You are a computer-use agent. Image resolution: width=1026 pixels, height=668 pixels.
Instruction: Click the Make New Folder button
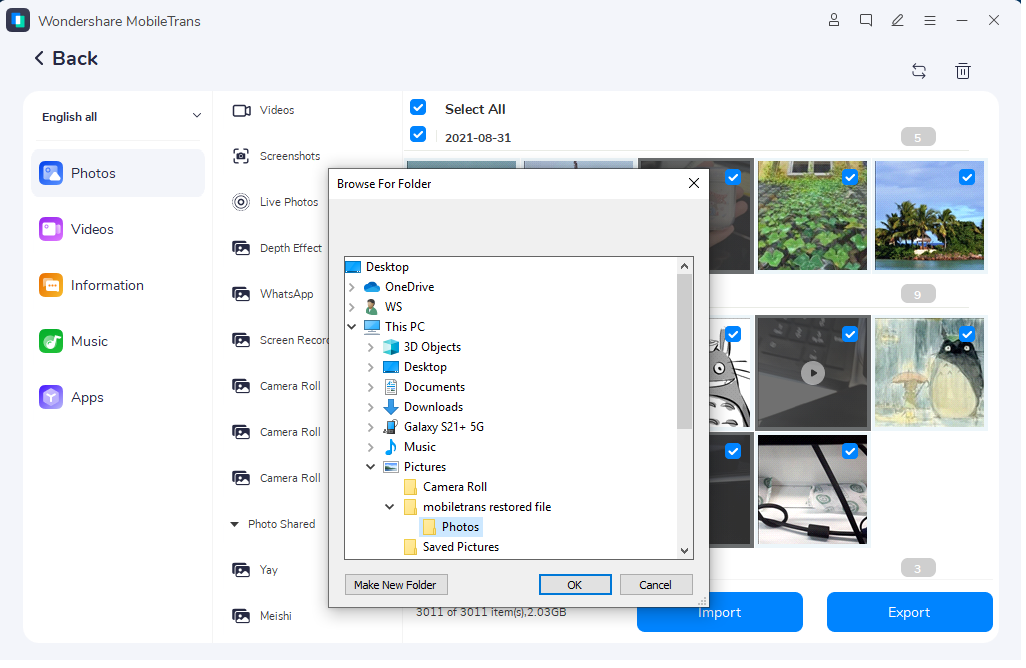[x=396, y=585]
